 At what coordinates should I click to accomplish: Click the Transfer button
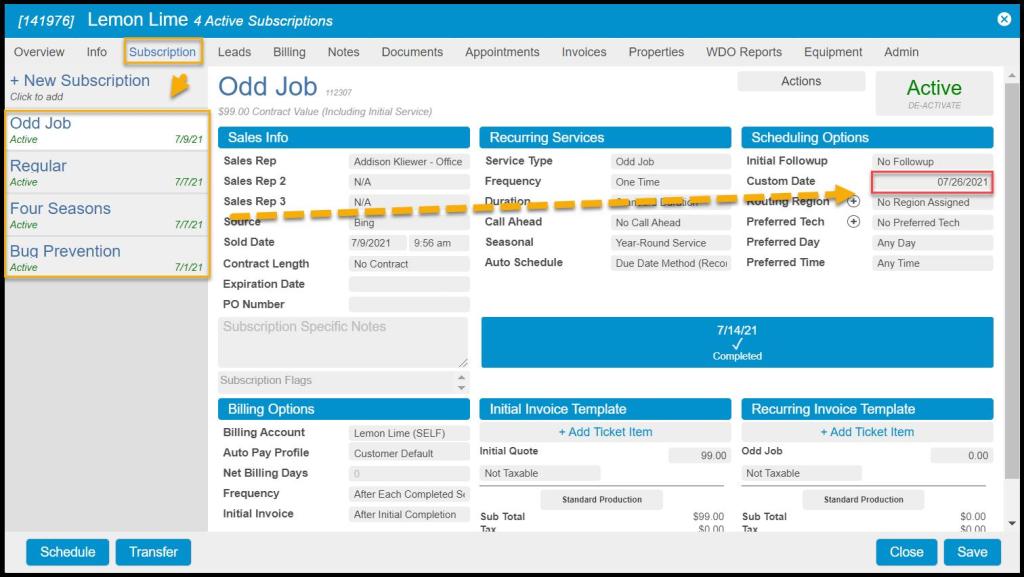tap(153, 552)
